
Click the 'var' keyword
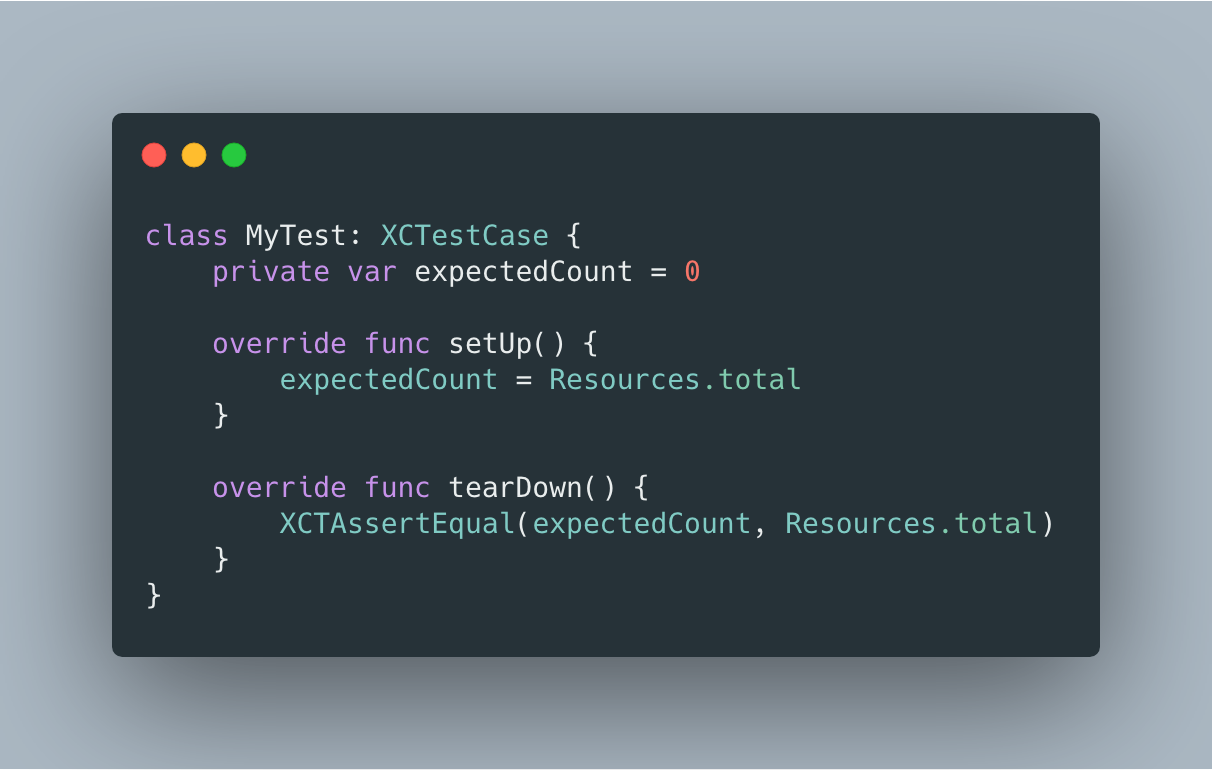coord(372,272)
